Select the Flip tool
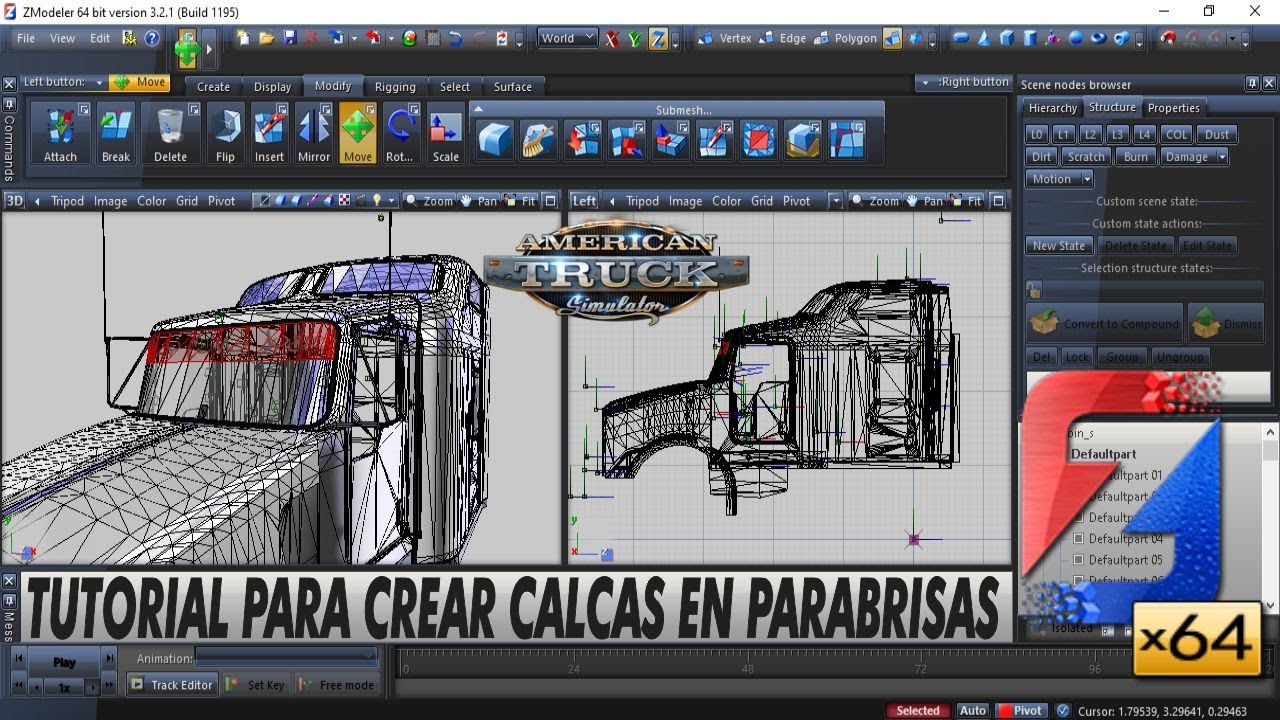1280x720 pixels. tap(225, 133)
